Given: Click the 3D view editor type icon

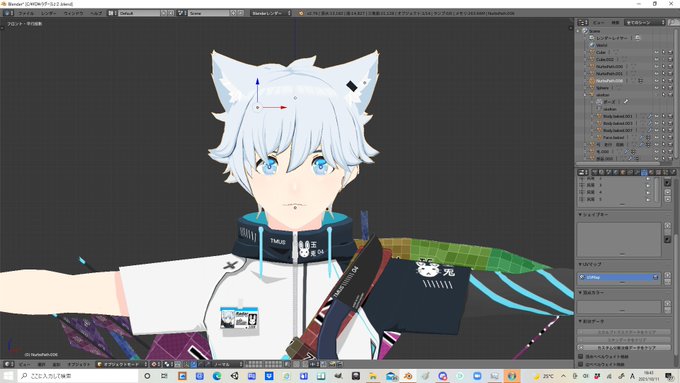Looking at the screenshot, I should (9, 364).
